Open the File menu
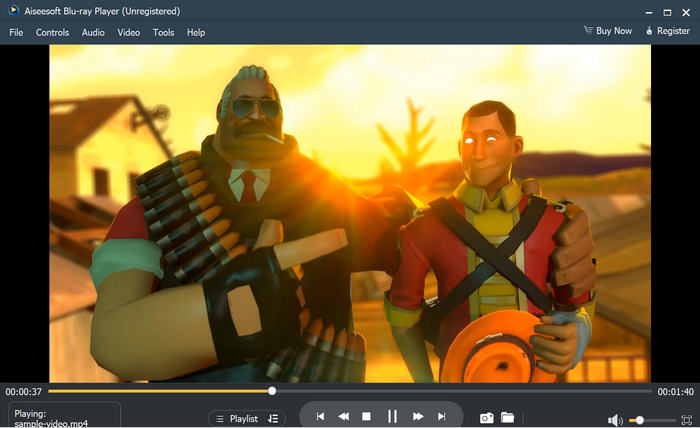 point(16,32)
